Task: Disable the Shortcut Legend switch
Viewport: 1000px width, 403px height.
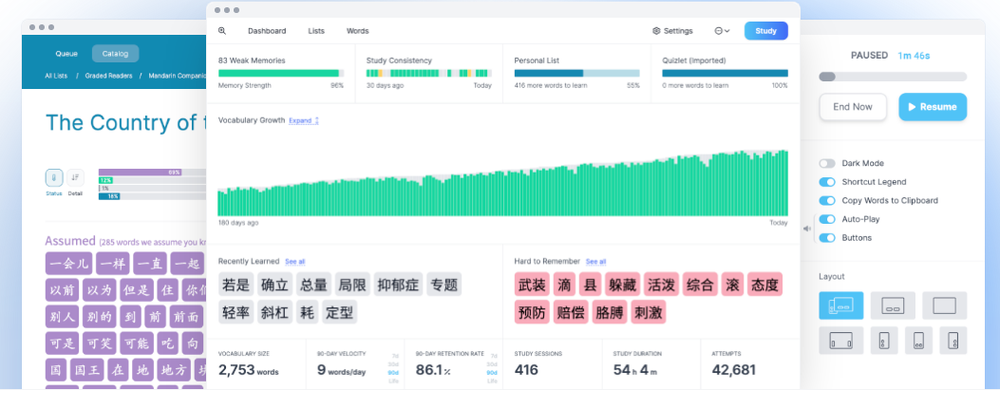Action: [x=827, y=182]
